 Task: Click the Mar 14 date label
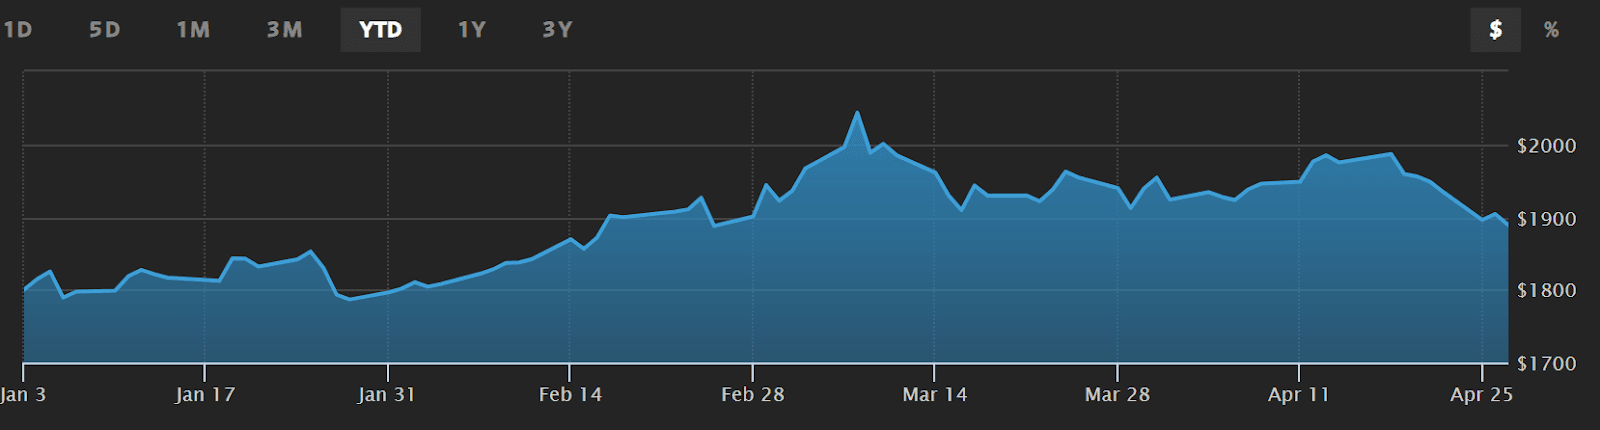[x=935, y=394]
